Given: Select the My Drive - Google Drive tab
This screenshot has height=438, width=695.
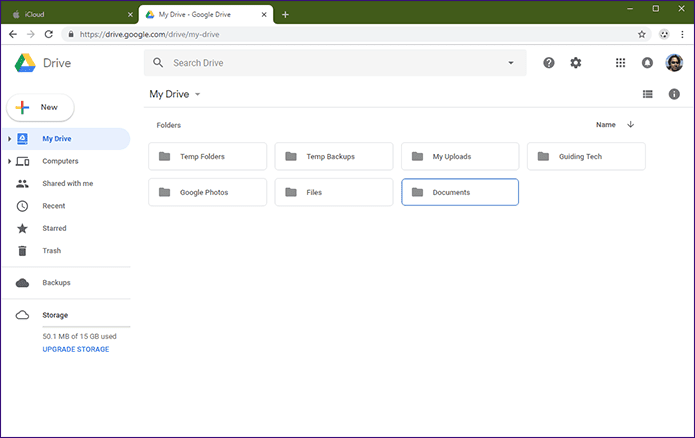Looking at the screenshot, I should point(206,14).
